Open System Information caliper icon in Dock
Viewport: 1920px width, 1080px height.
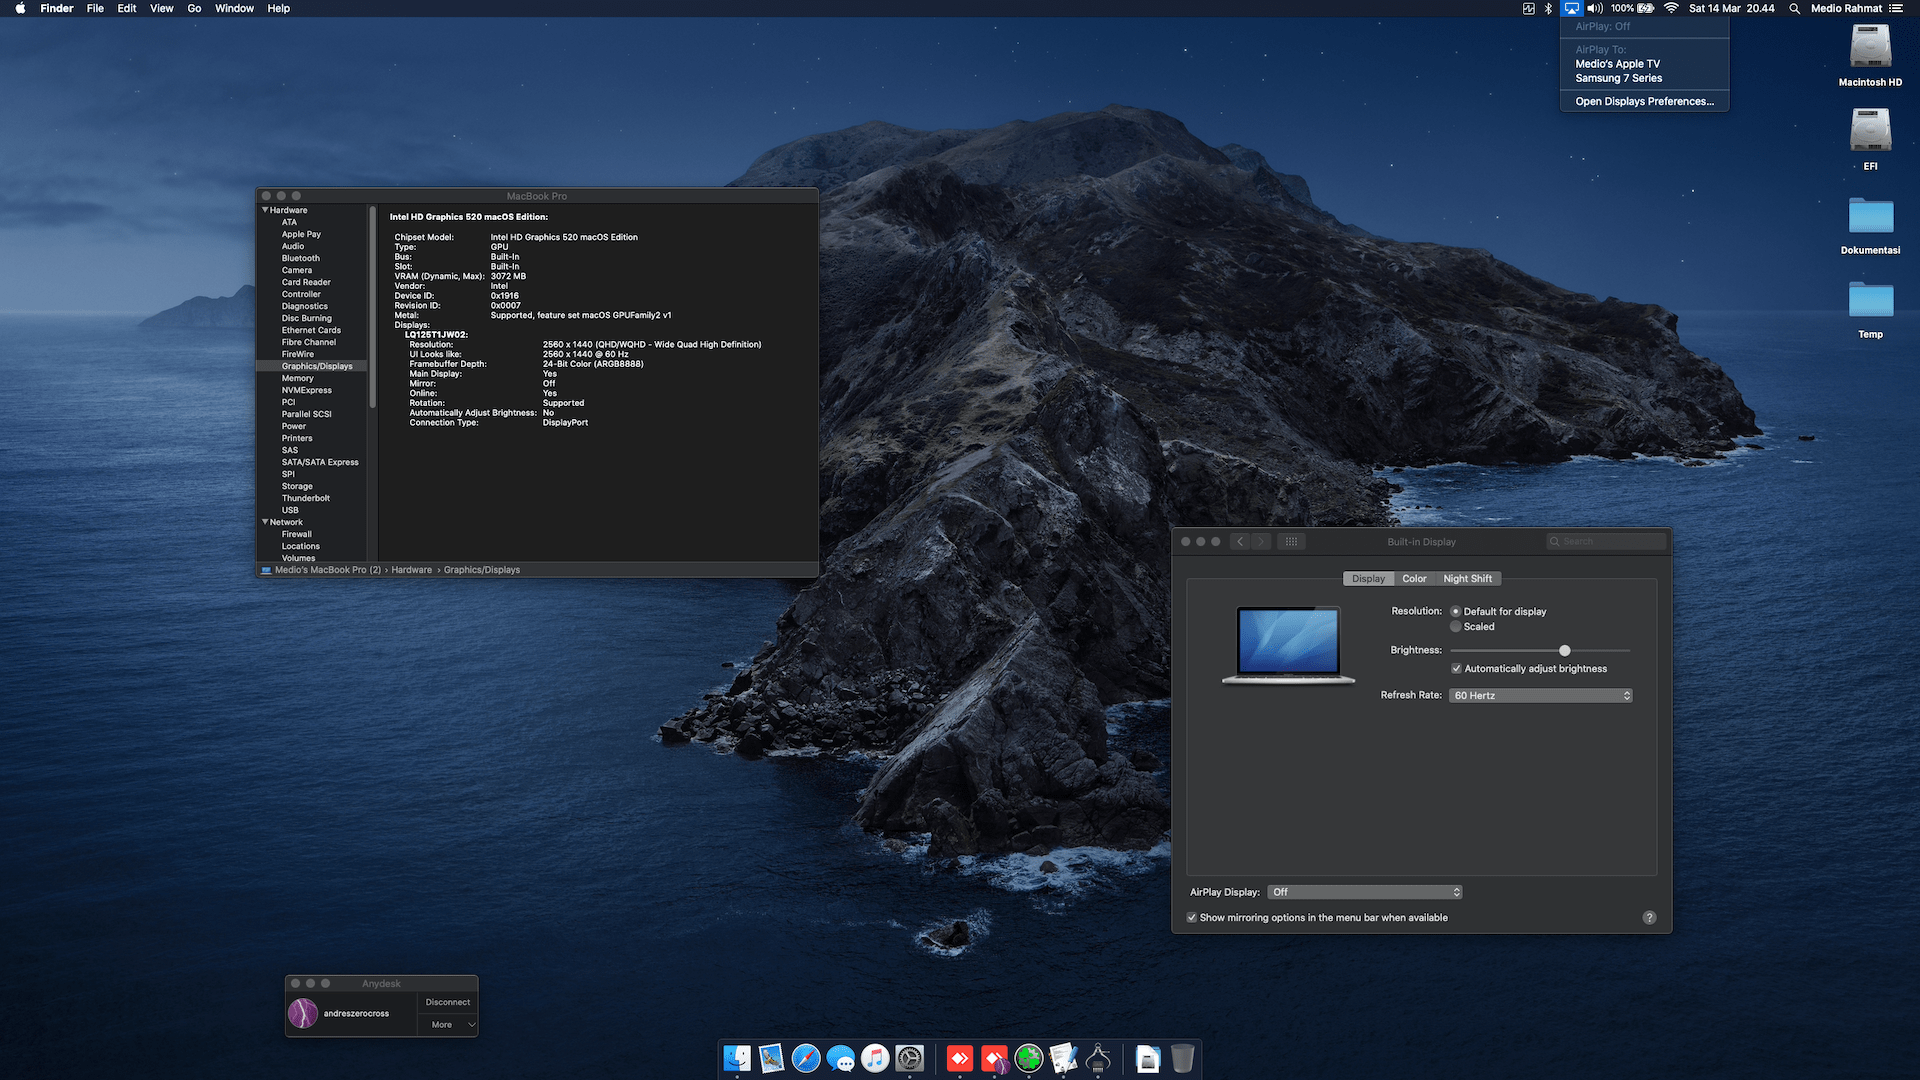point(1098,1058)
